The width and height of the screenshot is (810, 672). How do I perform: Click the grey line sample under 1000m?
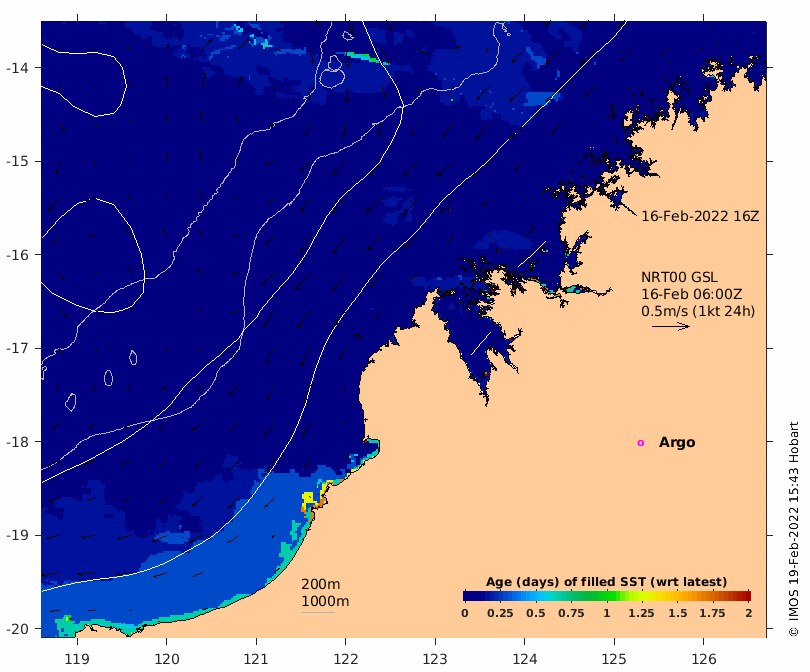[318, 613]
